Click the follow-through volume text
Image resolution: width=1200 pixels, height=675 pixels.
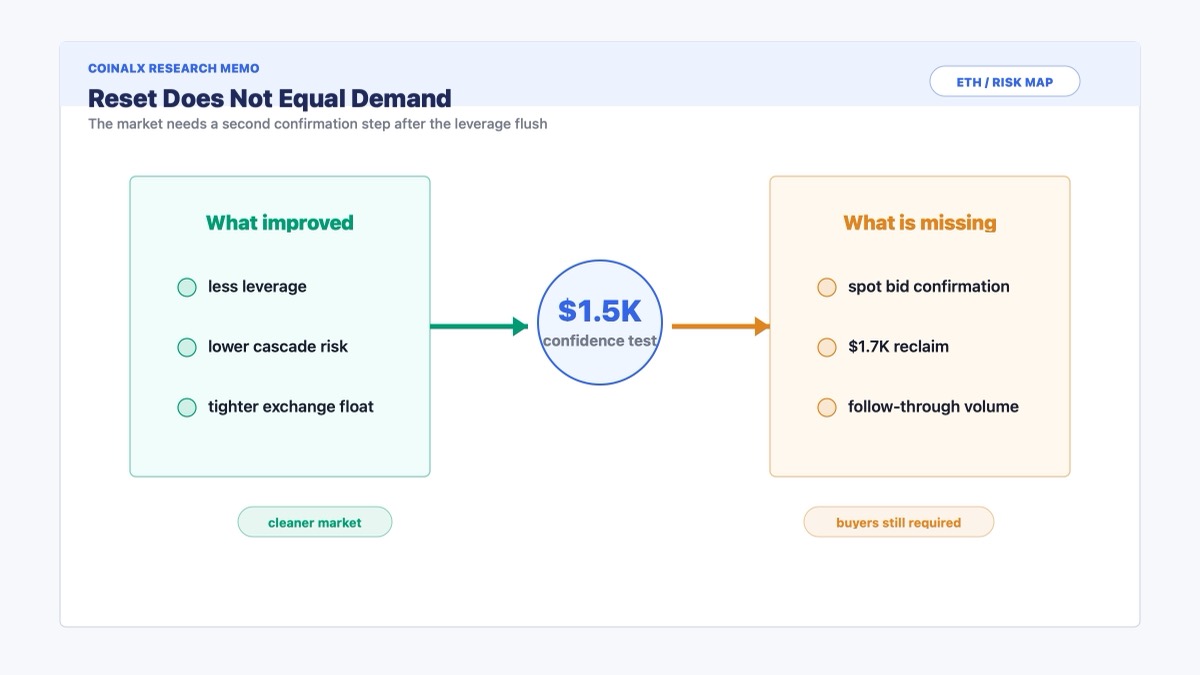[x=934, y=407]
